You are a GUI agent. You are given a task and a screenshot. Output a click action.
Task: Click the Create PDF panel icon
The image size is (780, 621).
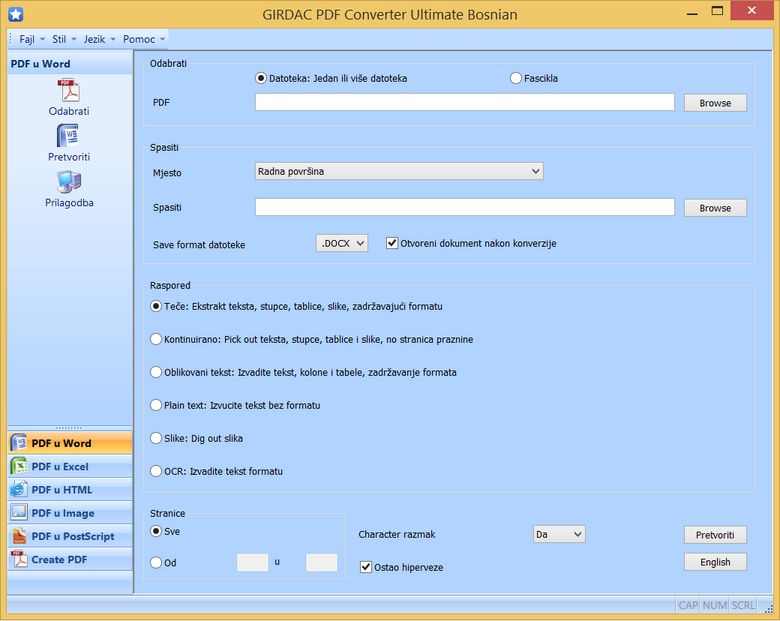[x=19, y=559]
